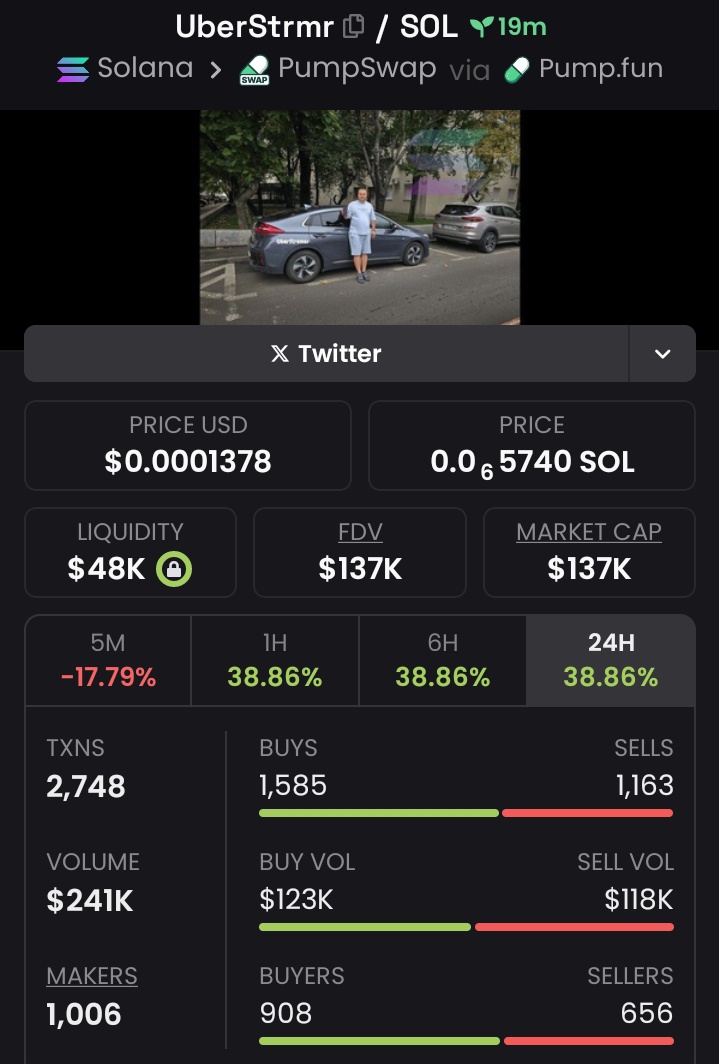Open the UberStrmr token car photo
719x1064 pixels.
pyautogui.click(x=360, y=217)
